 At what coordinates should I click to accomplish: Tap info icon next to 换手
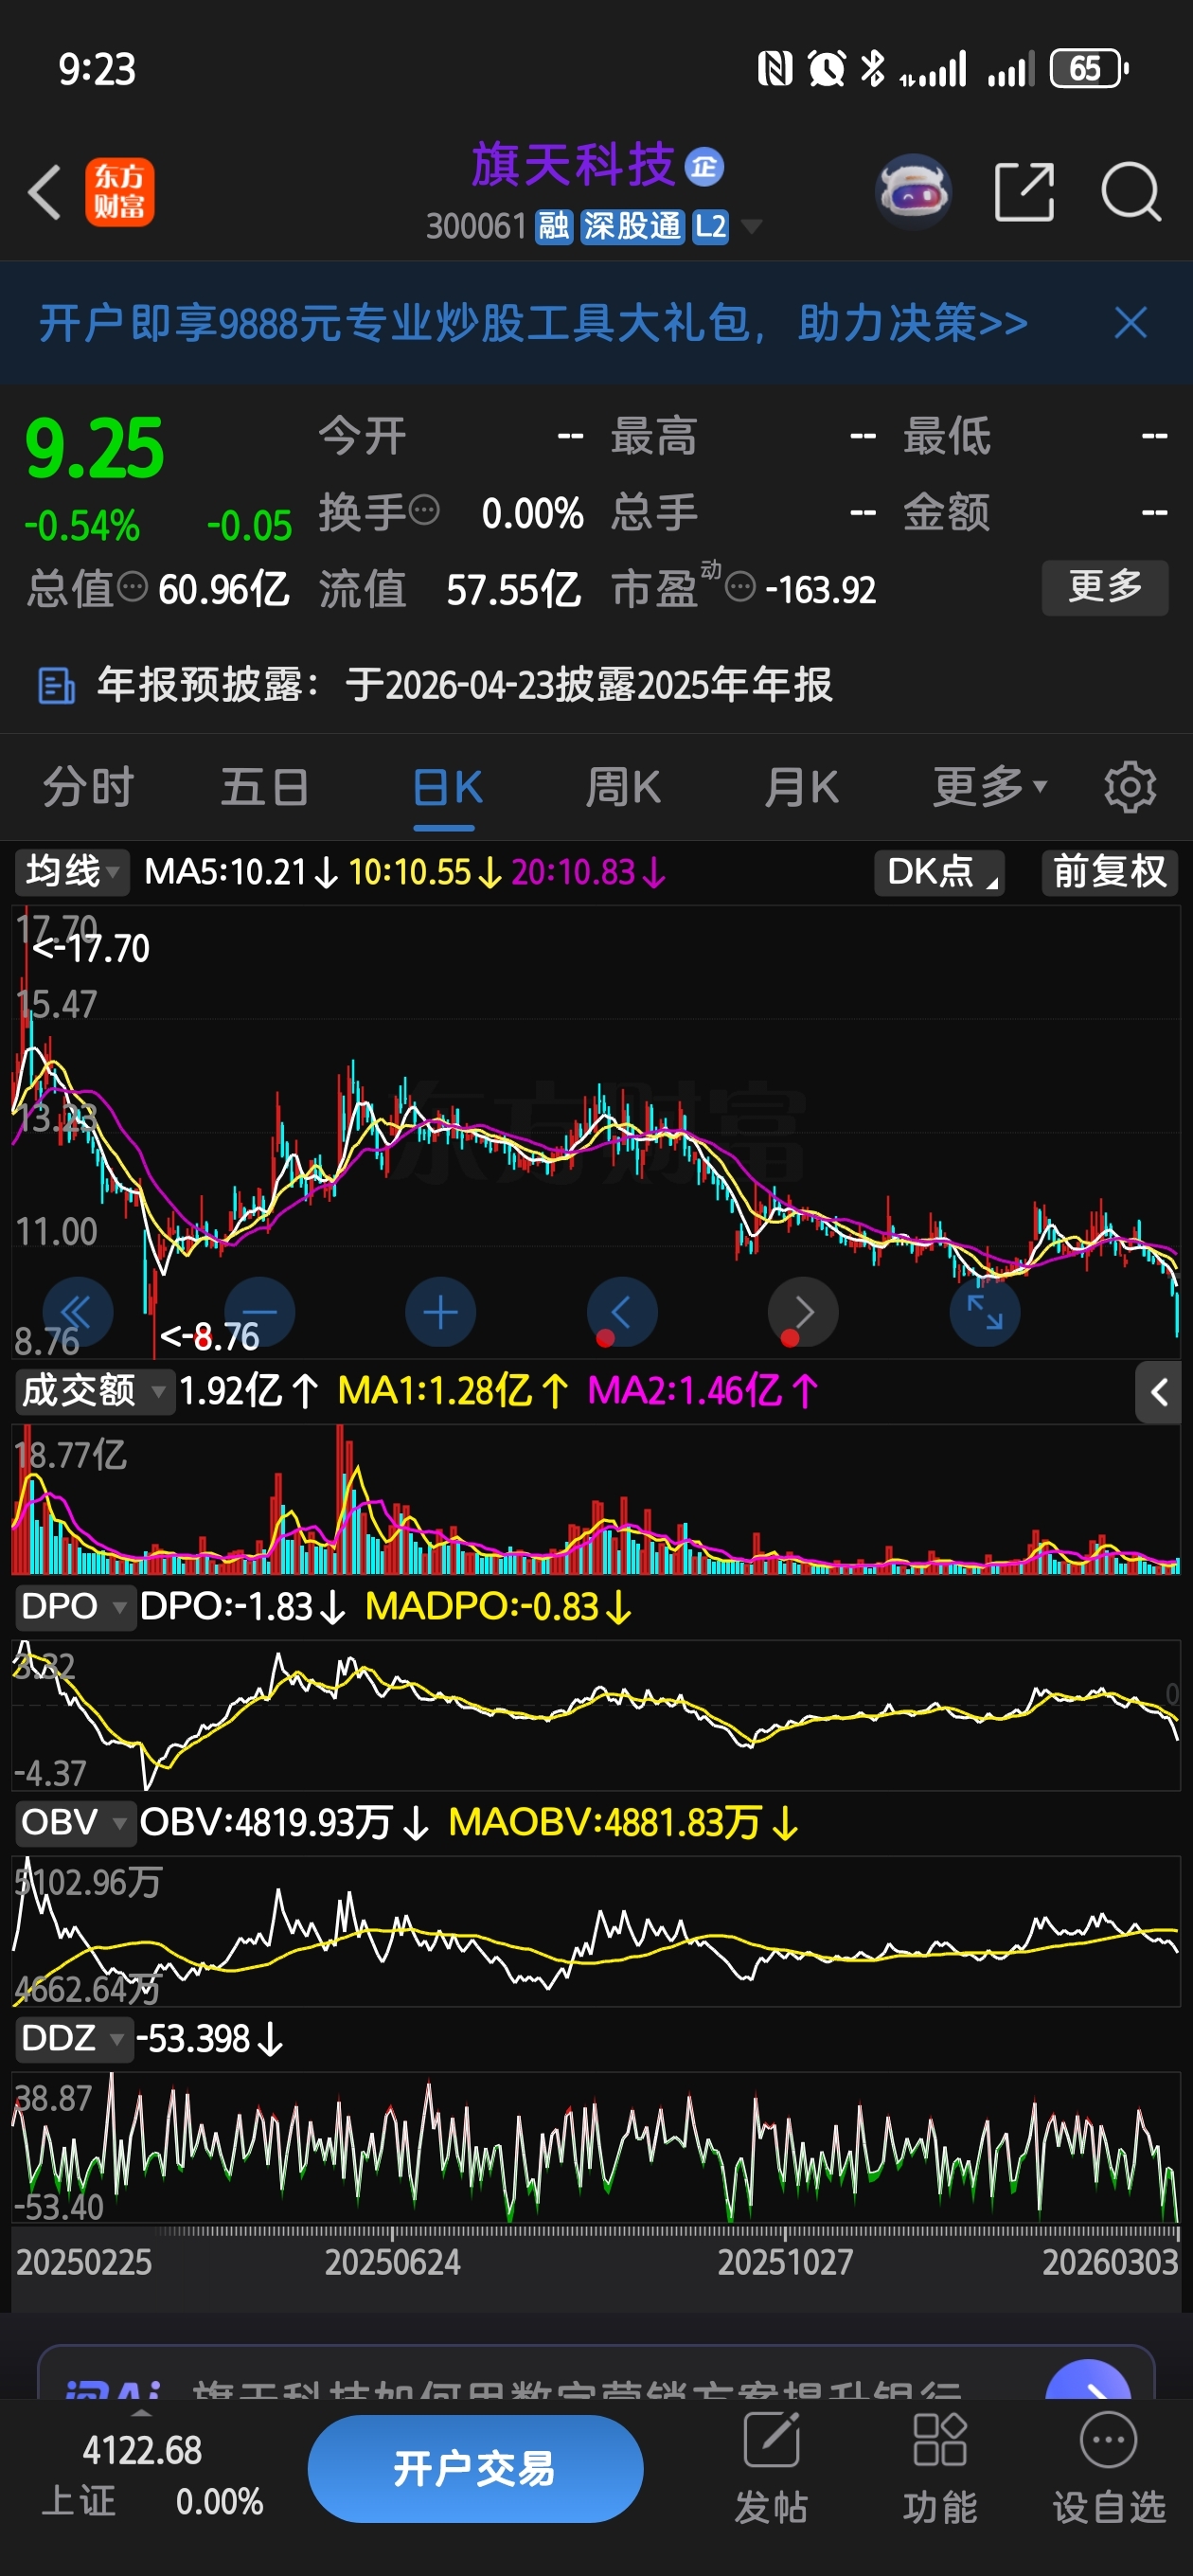pos(424,510)
